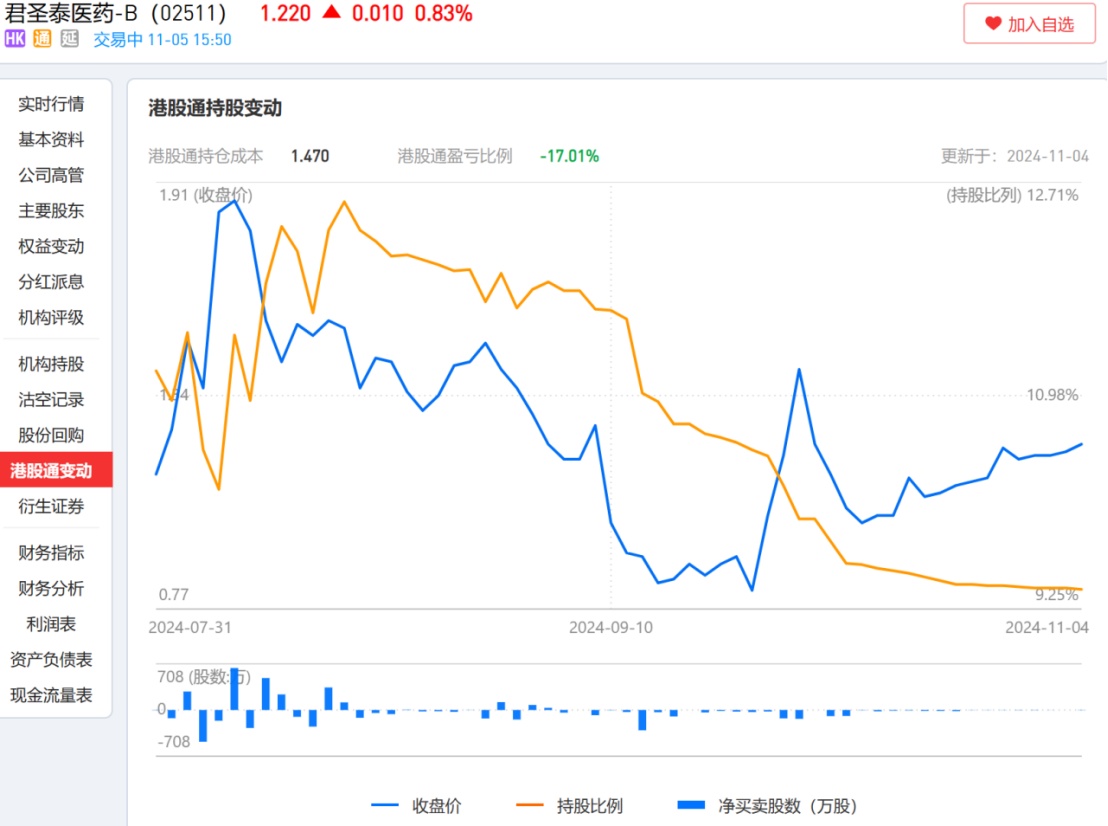This screenshot has height=826, width=1108.
Task: Click the purple HK market badge
Action: 15,39
